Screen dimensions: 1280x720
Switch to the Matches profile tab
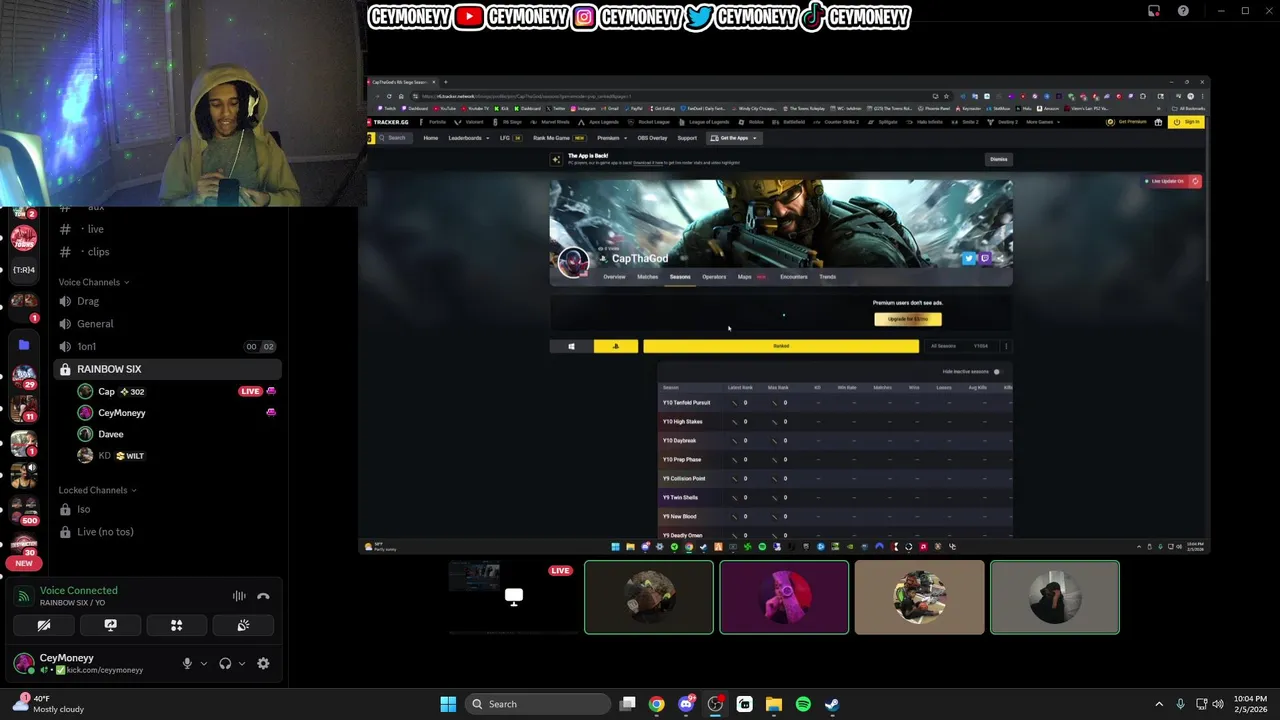[x=648, y=277]
